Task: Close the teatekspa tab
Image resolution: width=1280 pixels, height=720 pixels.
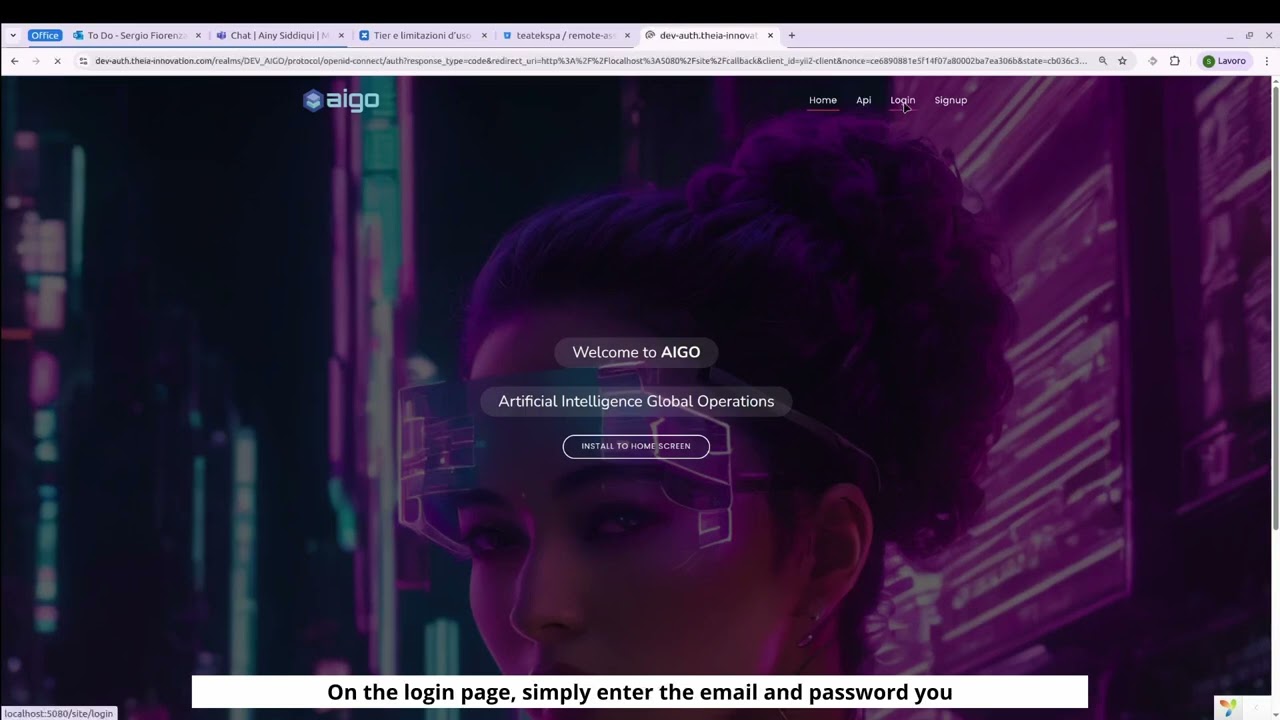Action: 627,35
